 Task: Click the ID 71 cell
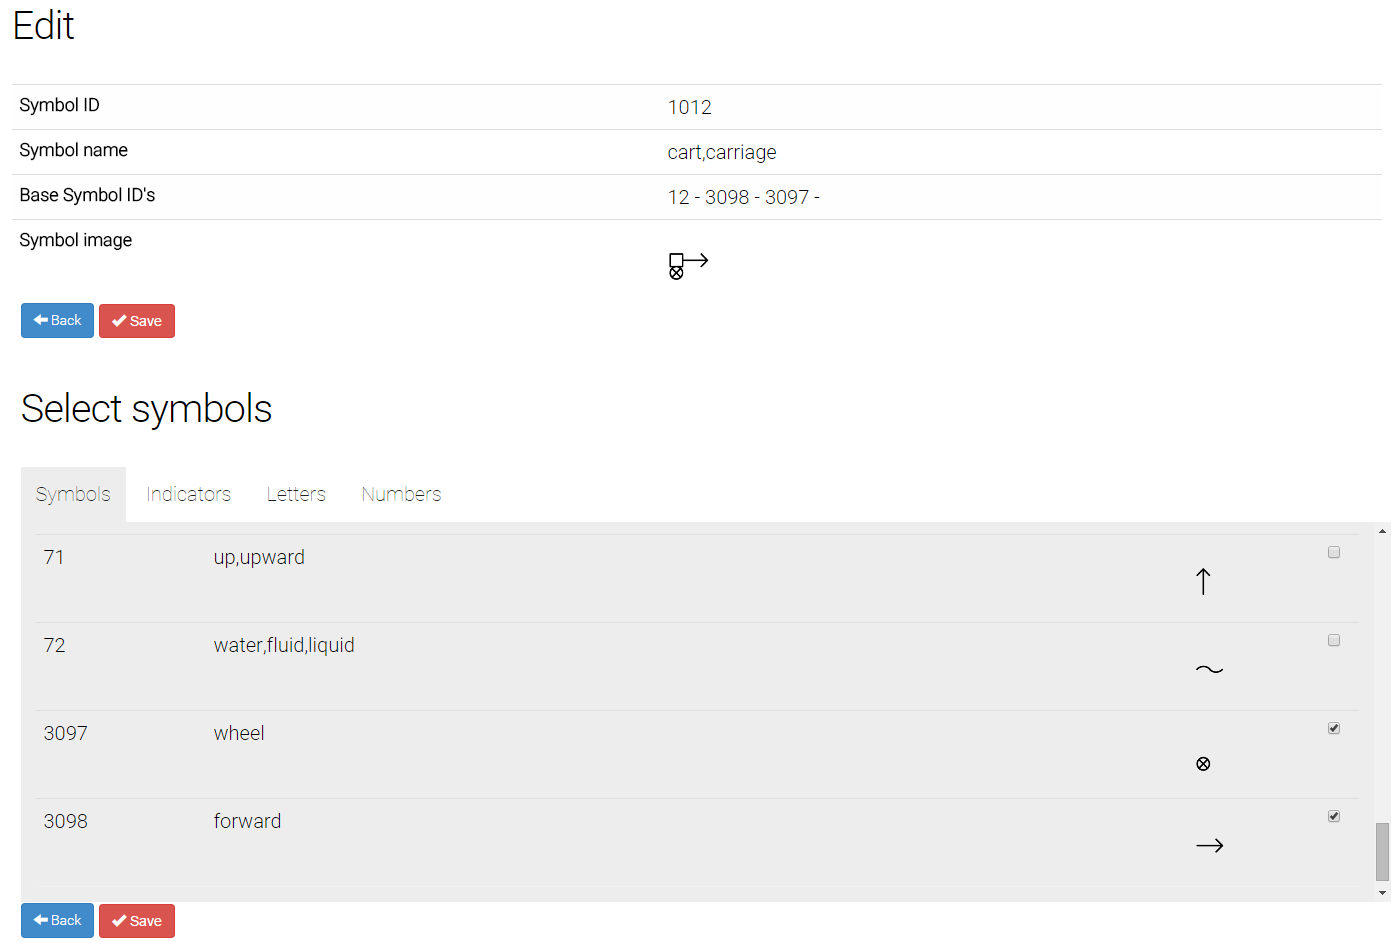point(54,557)
